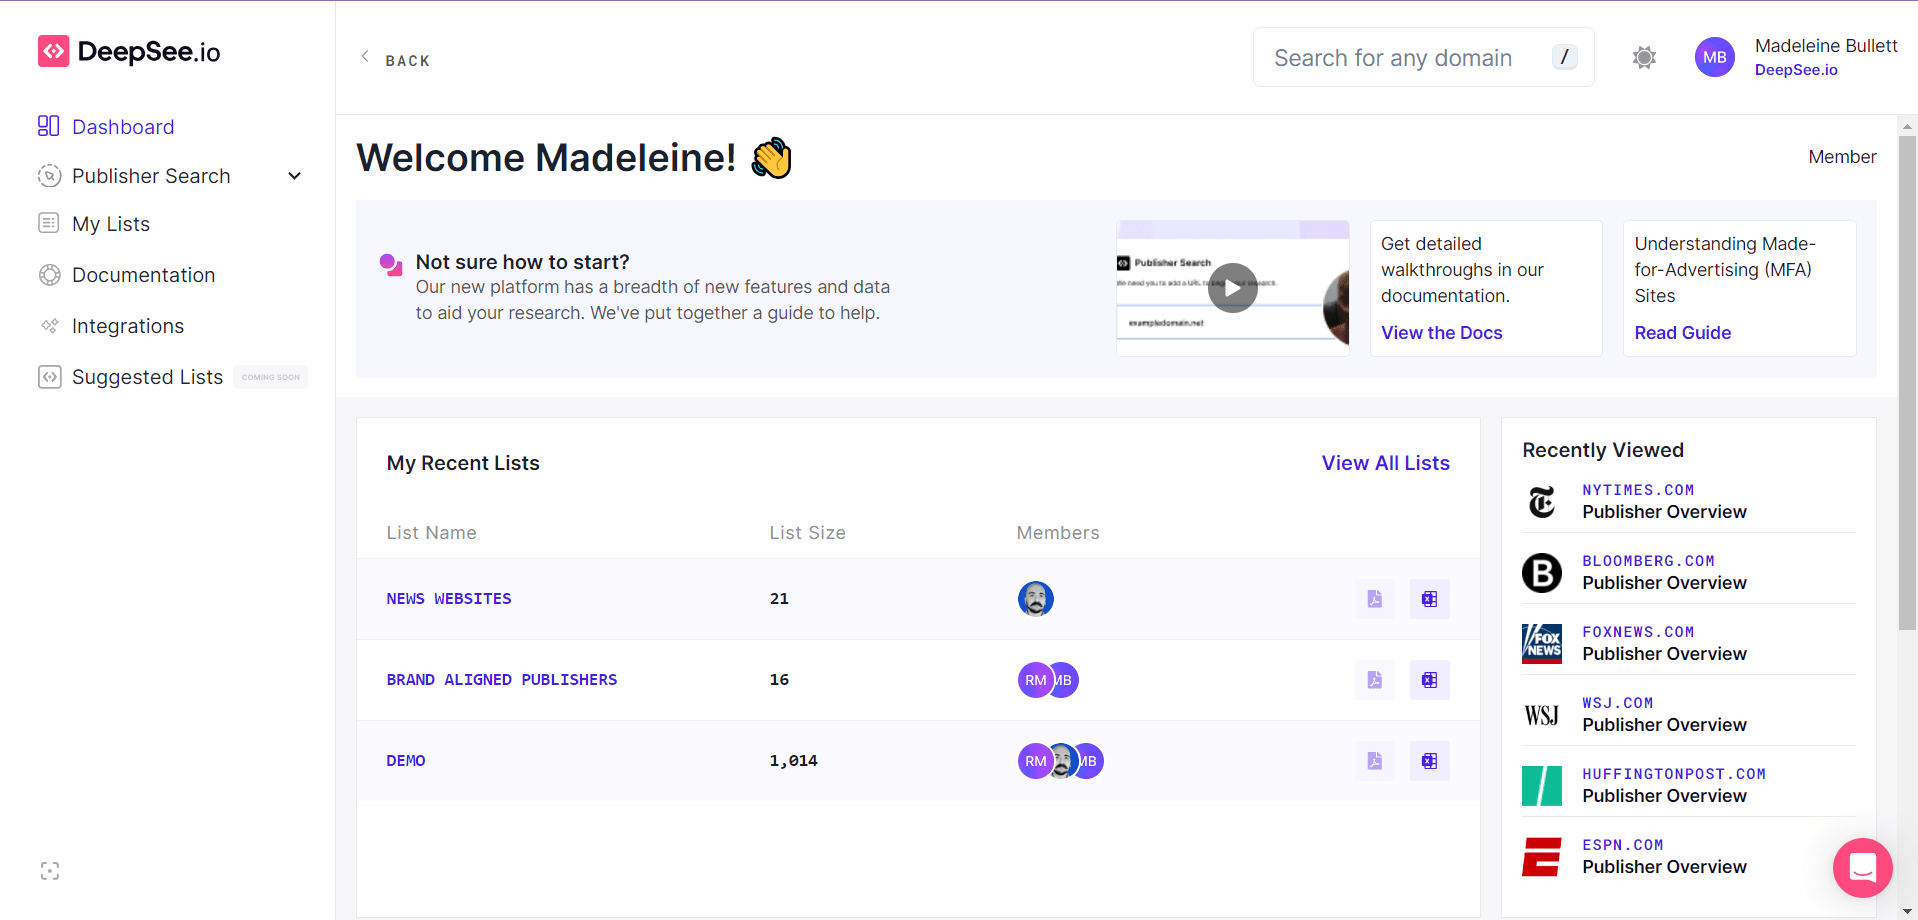This screenshot has height=920, width=1918.
Task: Click the View the Docs link
Action: [1441, 333]
